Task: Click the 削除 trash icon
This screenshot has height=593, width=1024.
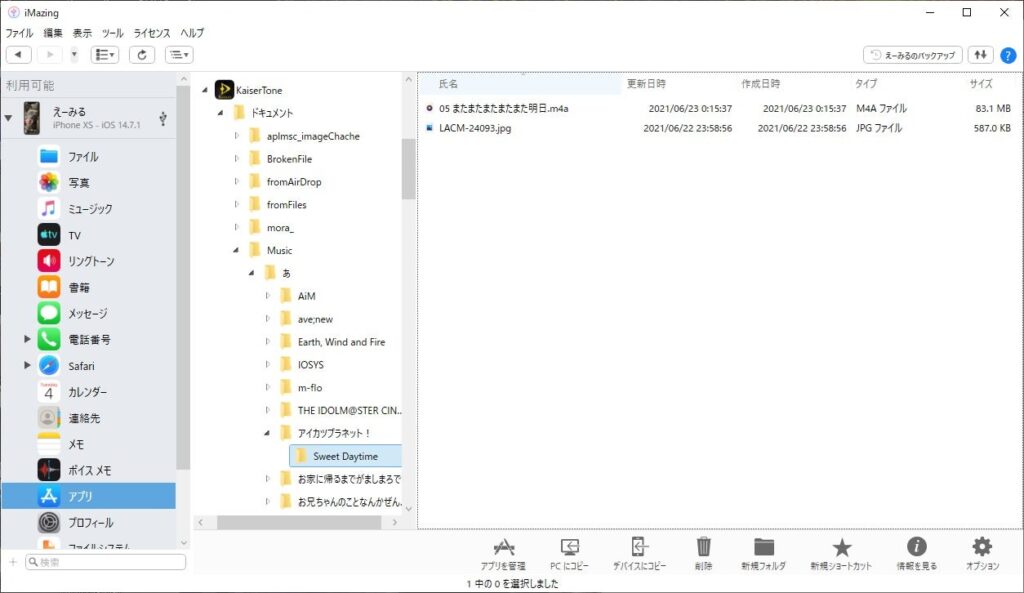Action: 704,547
